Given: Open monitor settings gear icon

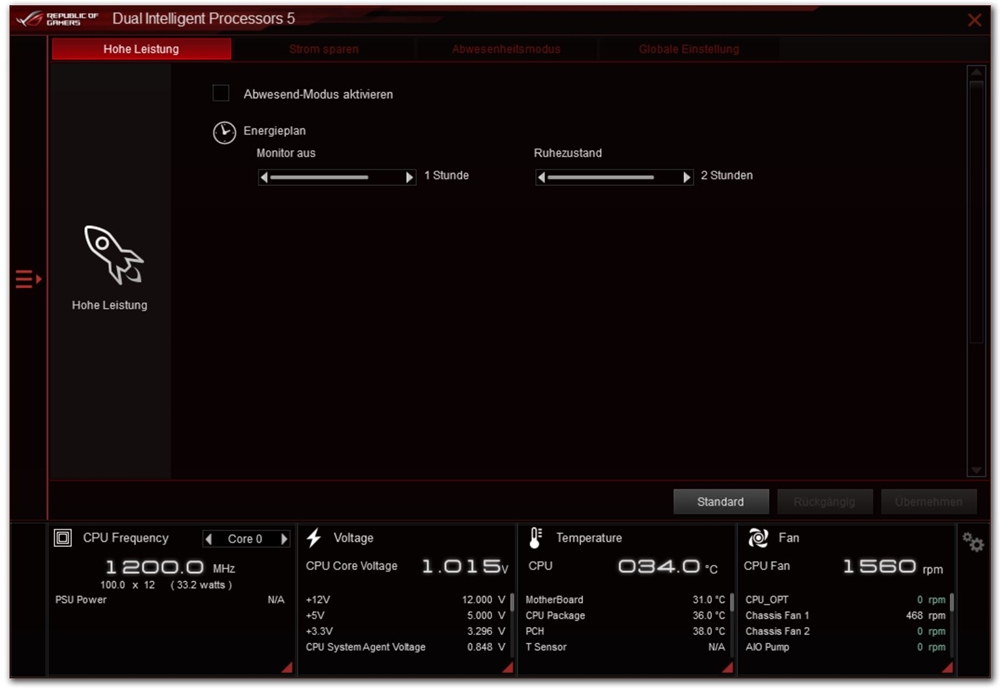Looking at the screenshot, I should pos(973,543).
